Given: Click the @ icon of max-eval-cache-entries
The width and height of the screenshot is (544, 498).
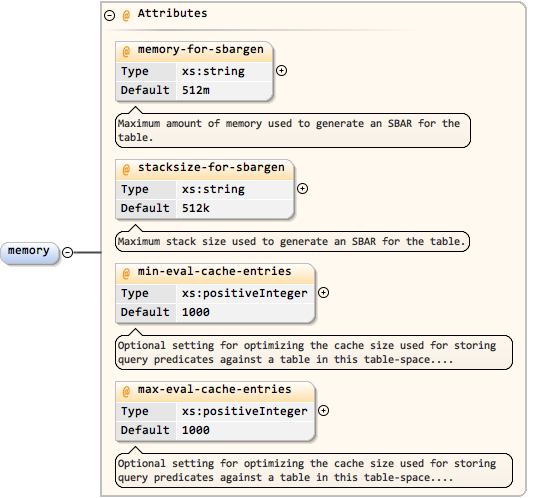Looking at the screenshot, I should tap(126, 391).
